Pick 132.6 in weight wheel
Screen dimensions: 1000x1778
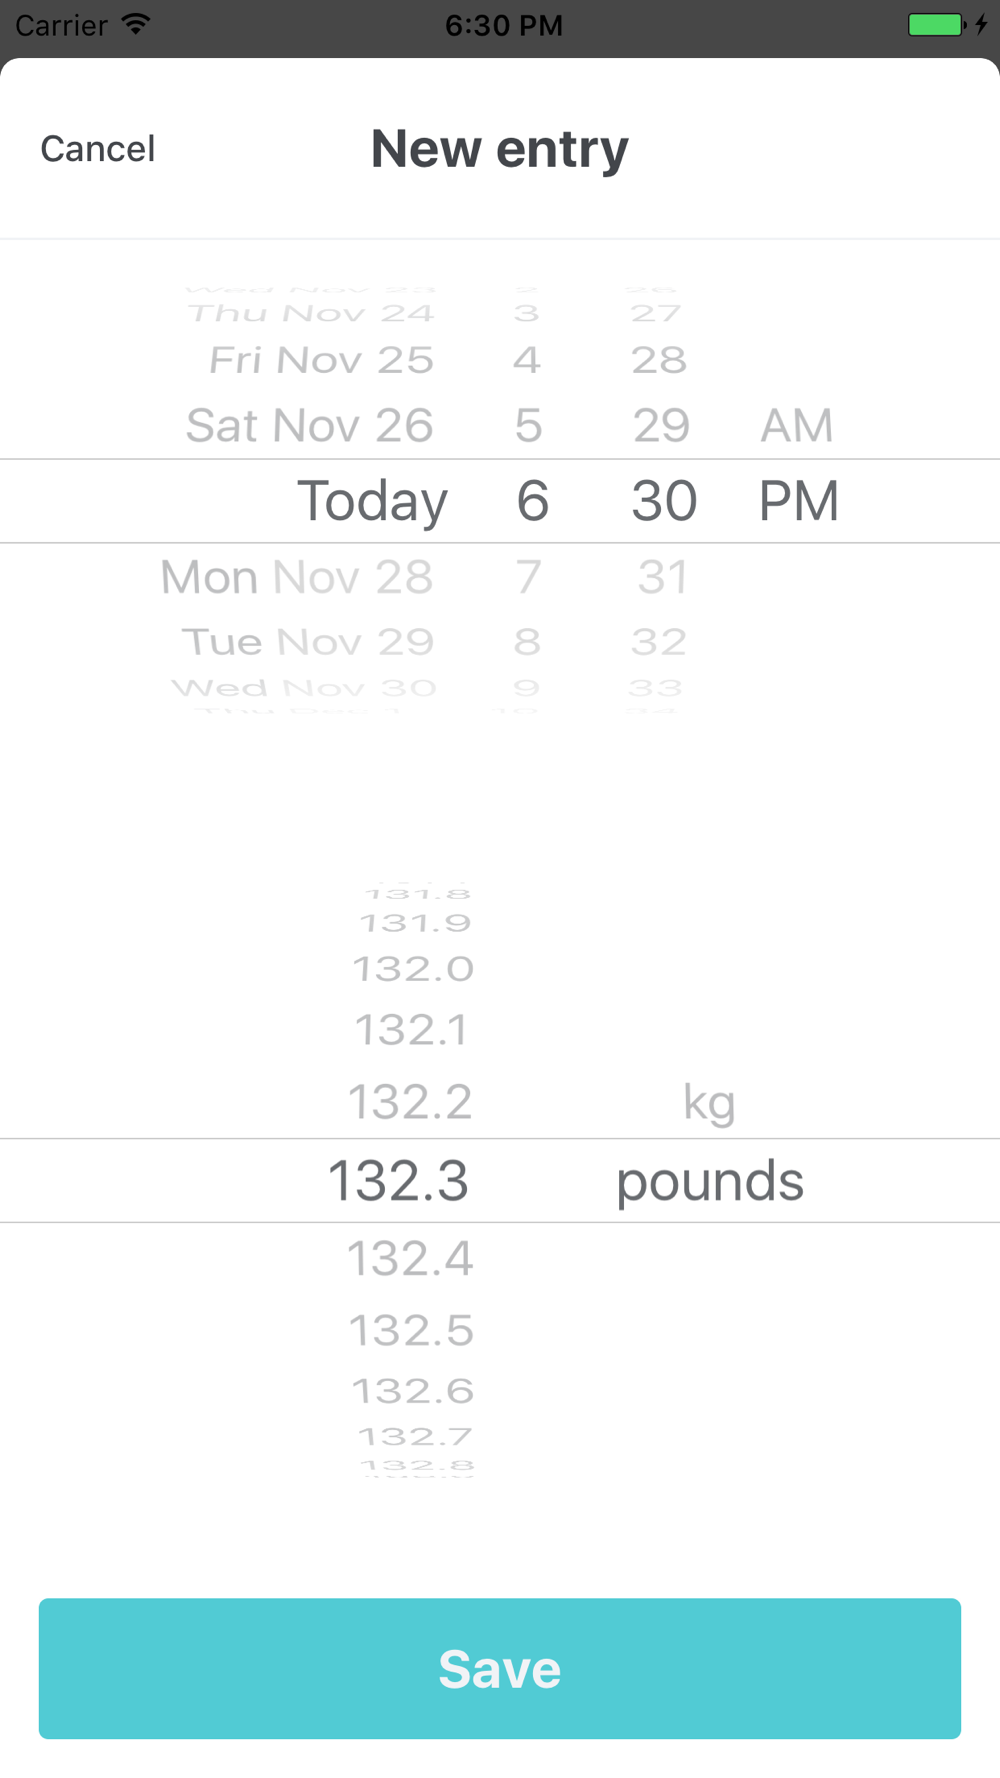[x=413, y=1391]
